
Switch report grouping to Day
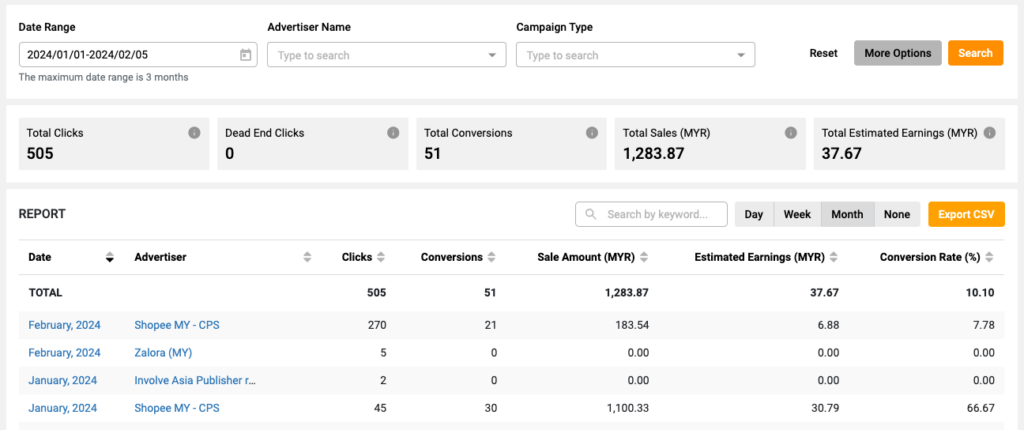click(x=753, y=214)
